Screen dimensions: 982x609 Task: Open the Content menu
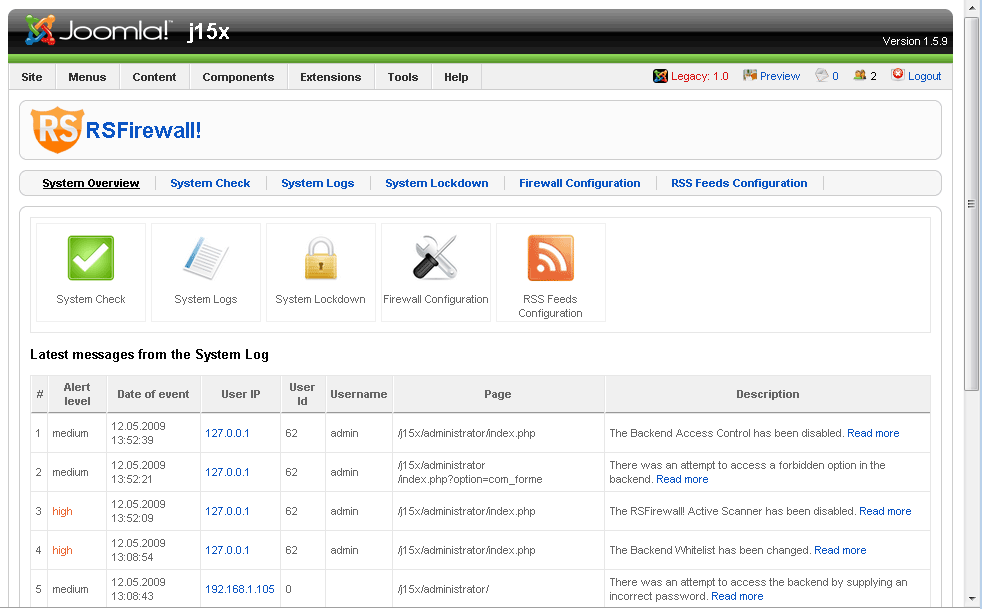[154, 77]
